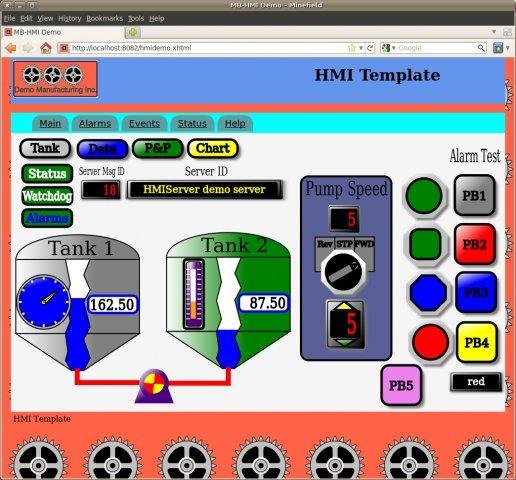This screenshot has width=516, height=480.
Task: Switch to the HMI Help page tab
Action: pos(235,124)
